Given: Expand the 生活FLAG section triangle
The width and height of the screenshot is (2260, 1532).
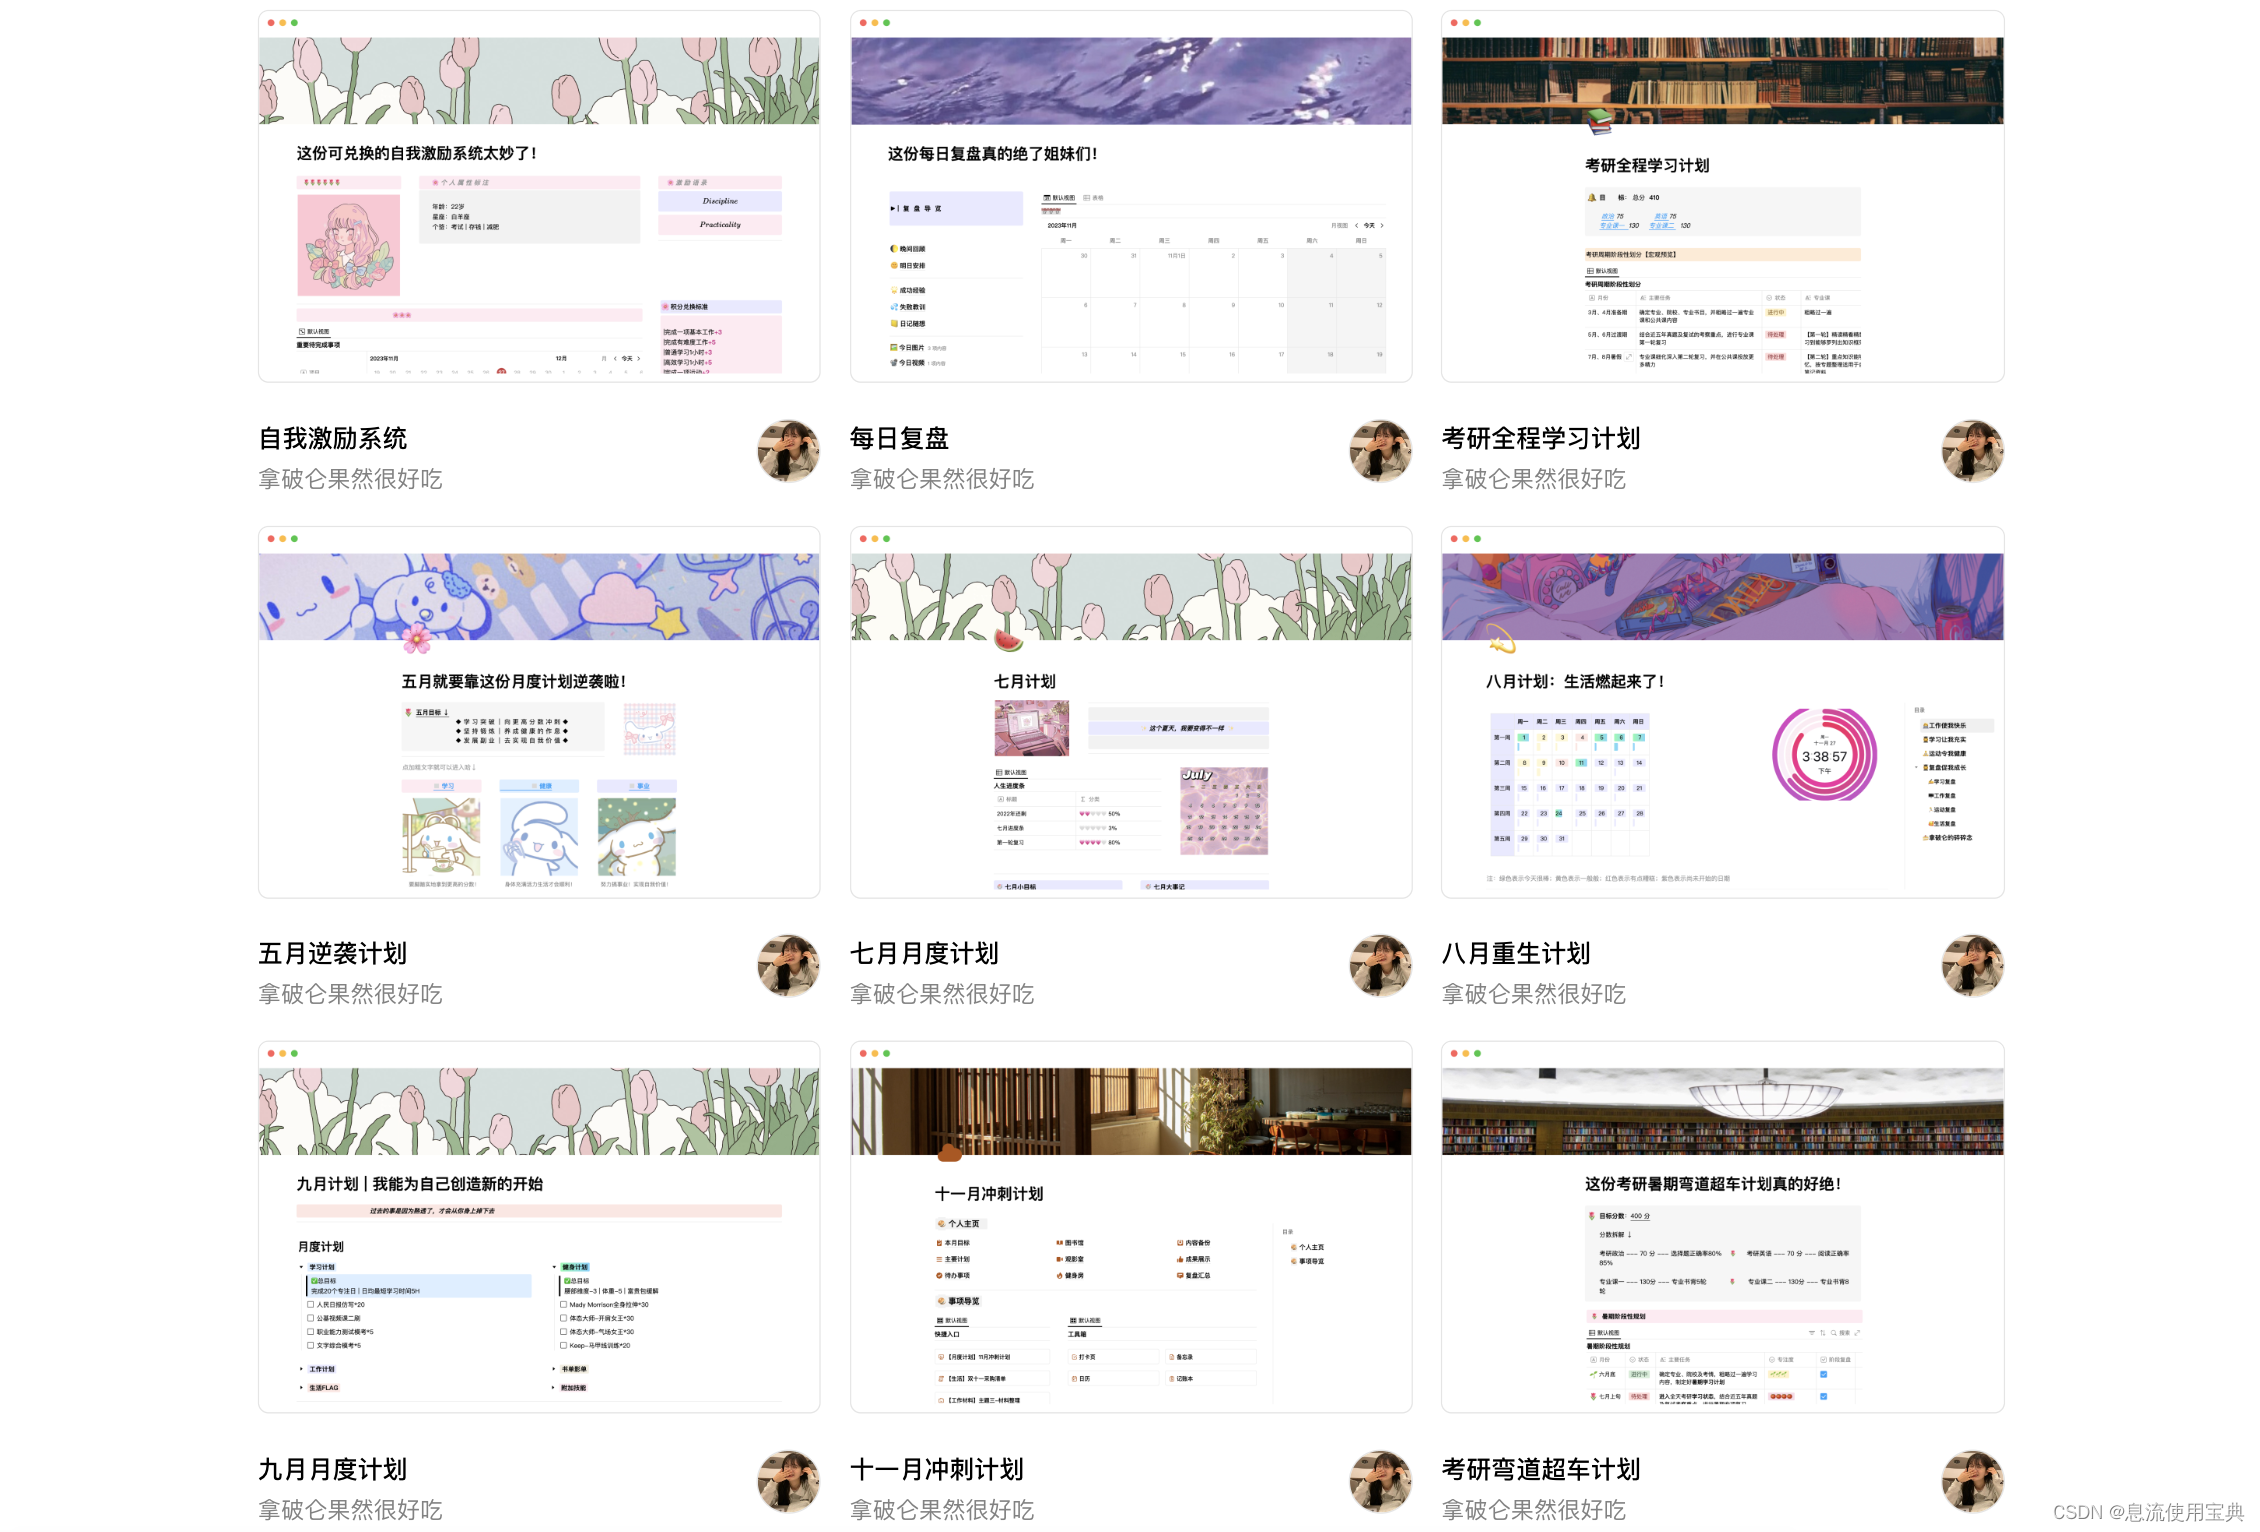Looking at the screenshot, I should pos(301,1388).
